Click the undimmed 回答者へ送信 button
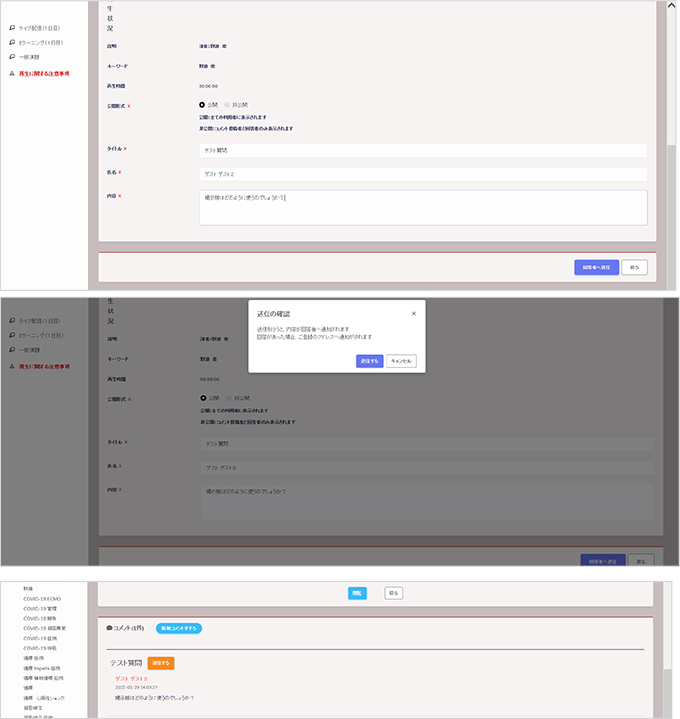 pos(596,267)
